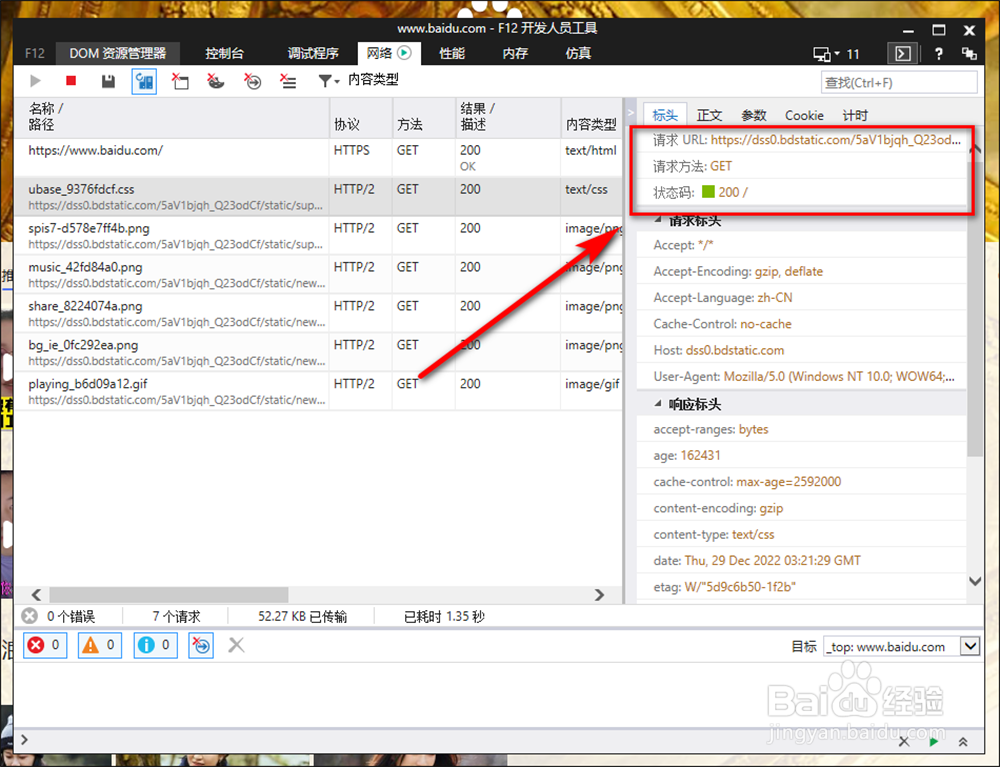Click the request URL dss0.bdstatic.com link
1000x767 pixels.
835,140
